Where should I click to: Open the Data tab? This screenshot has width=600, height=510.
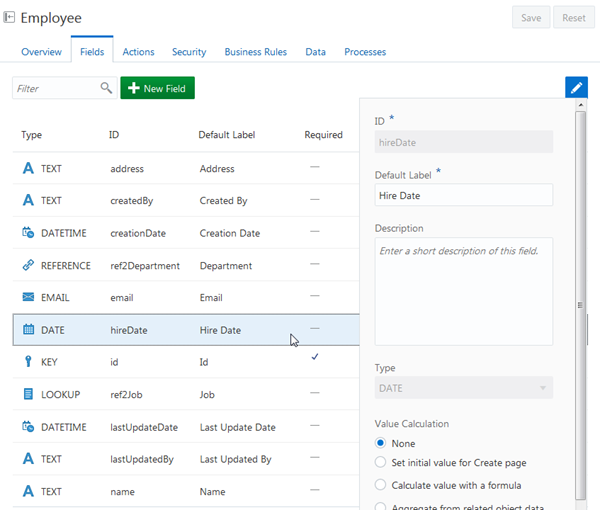315,52
